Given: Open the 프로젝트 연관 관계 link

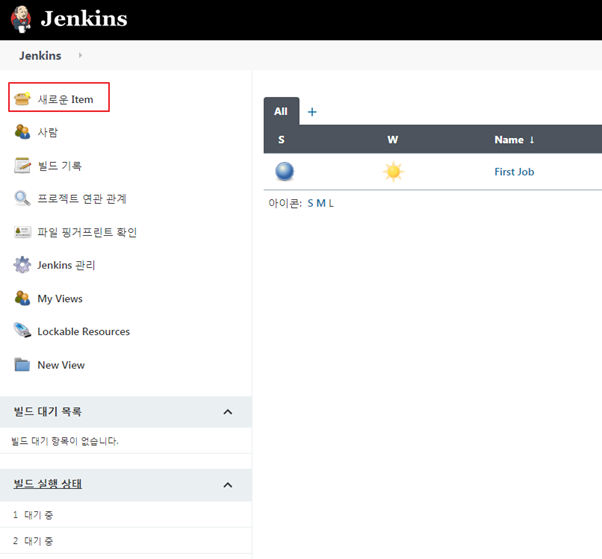Looking at the screenshot, I should click(x=82, y=199).
